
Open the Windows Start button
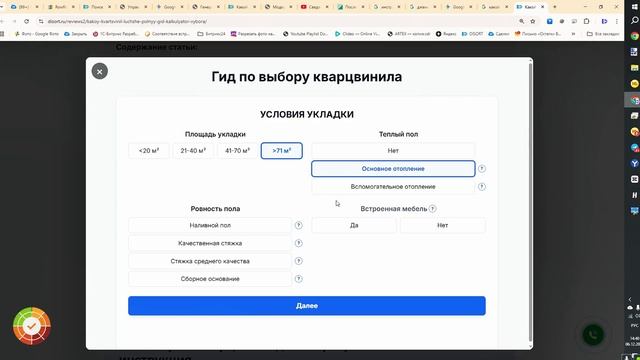click(x=634, y=7)
